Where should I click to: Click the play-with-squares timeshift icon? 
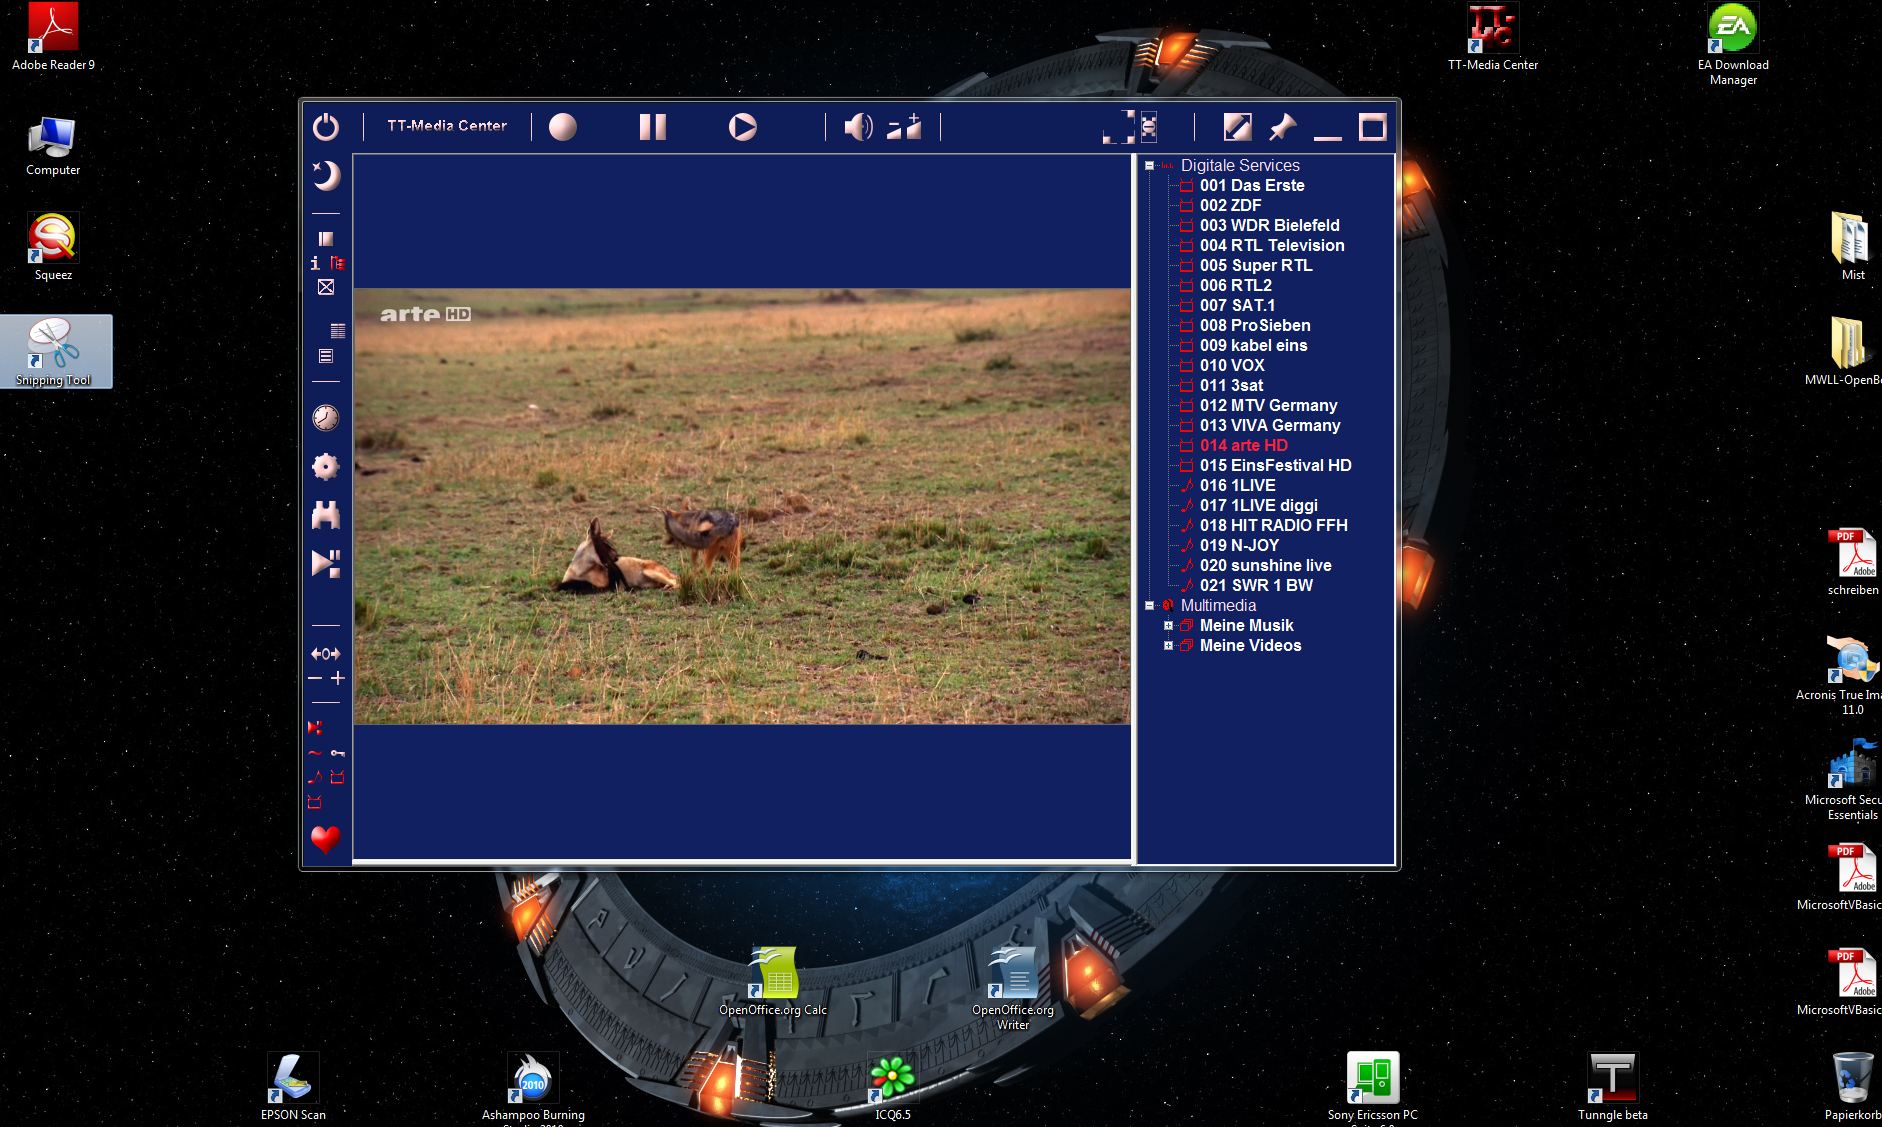[x=326, y=564]
